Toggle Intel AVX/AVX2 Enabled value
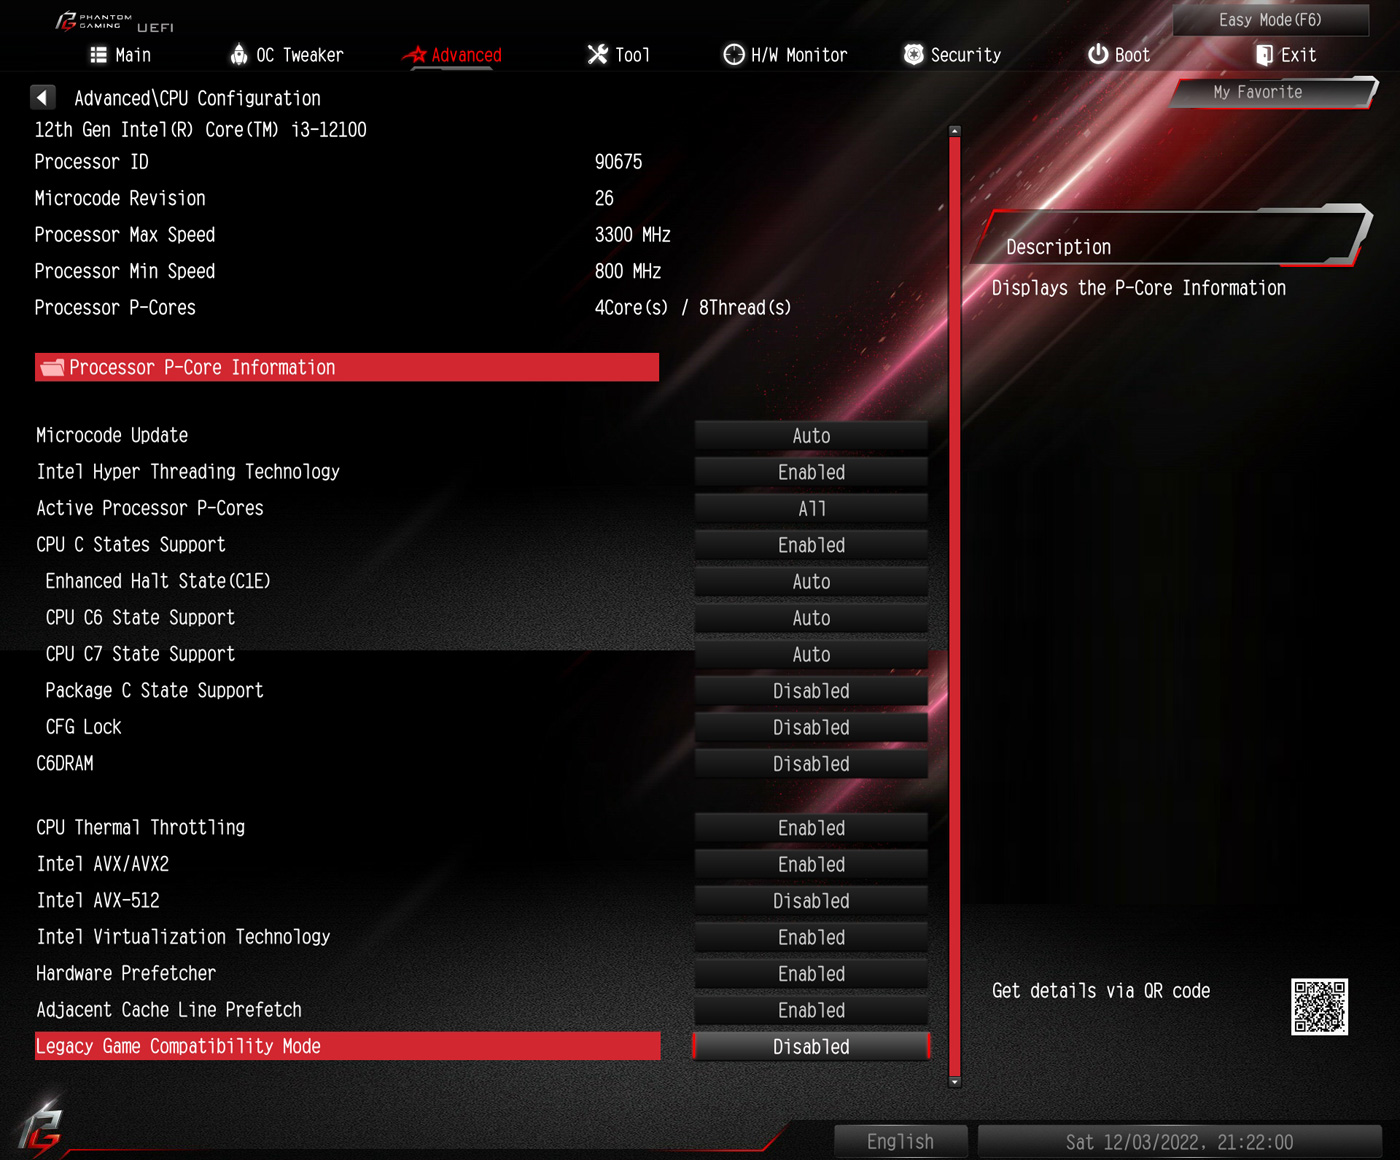1400x1160 pixels. pyautogui.click(x=811, y=865)
